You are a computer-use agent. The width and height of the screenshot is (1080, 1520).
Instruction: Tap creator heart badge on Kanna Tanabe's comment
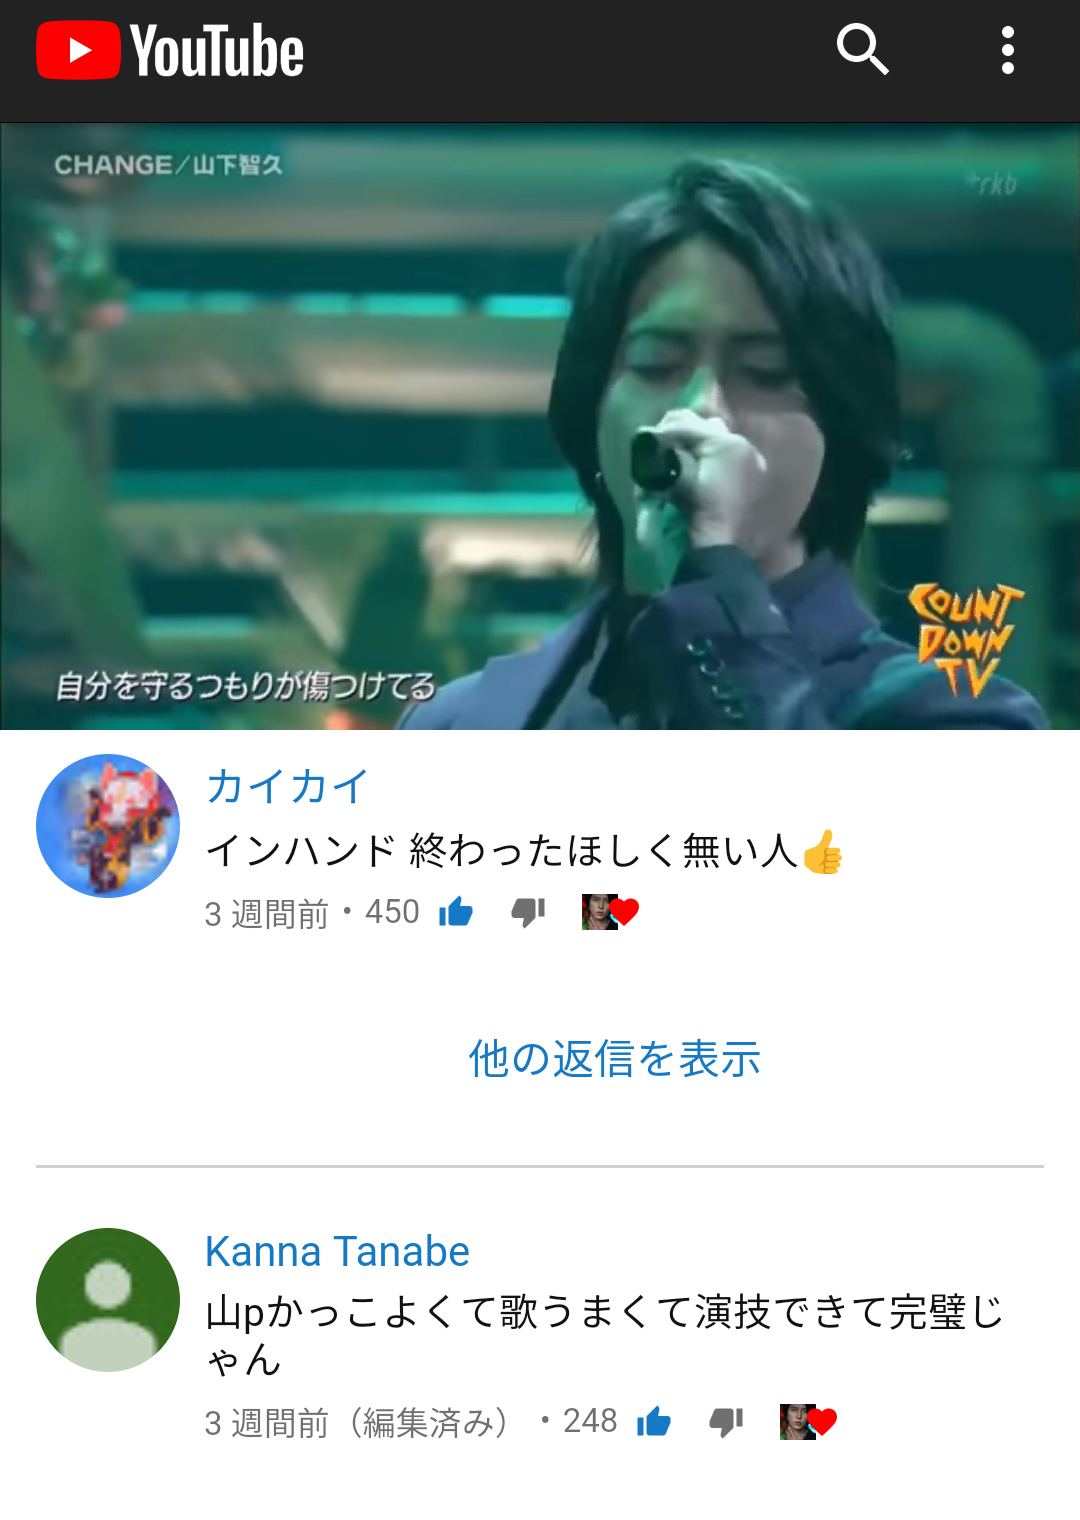[x=808, y=1421]
